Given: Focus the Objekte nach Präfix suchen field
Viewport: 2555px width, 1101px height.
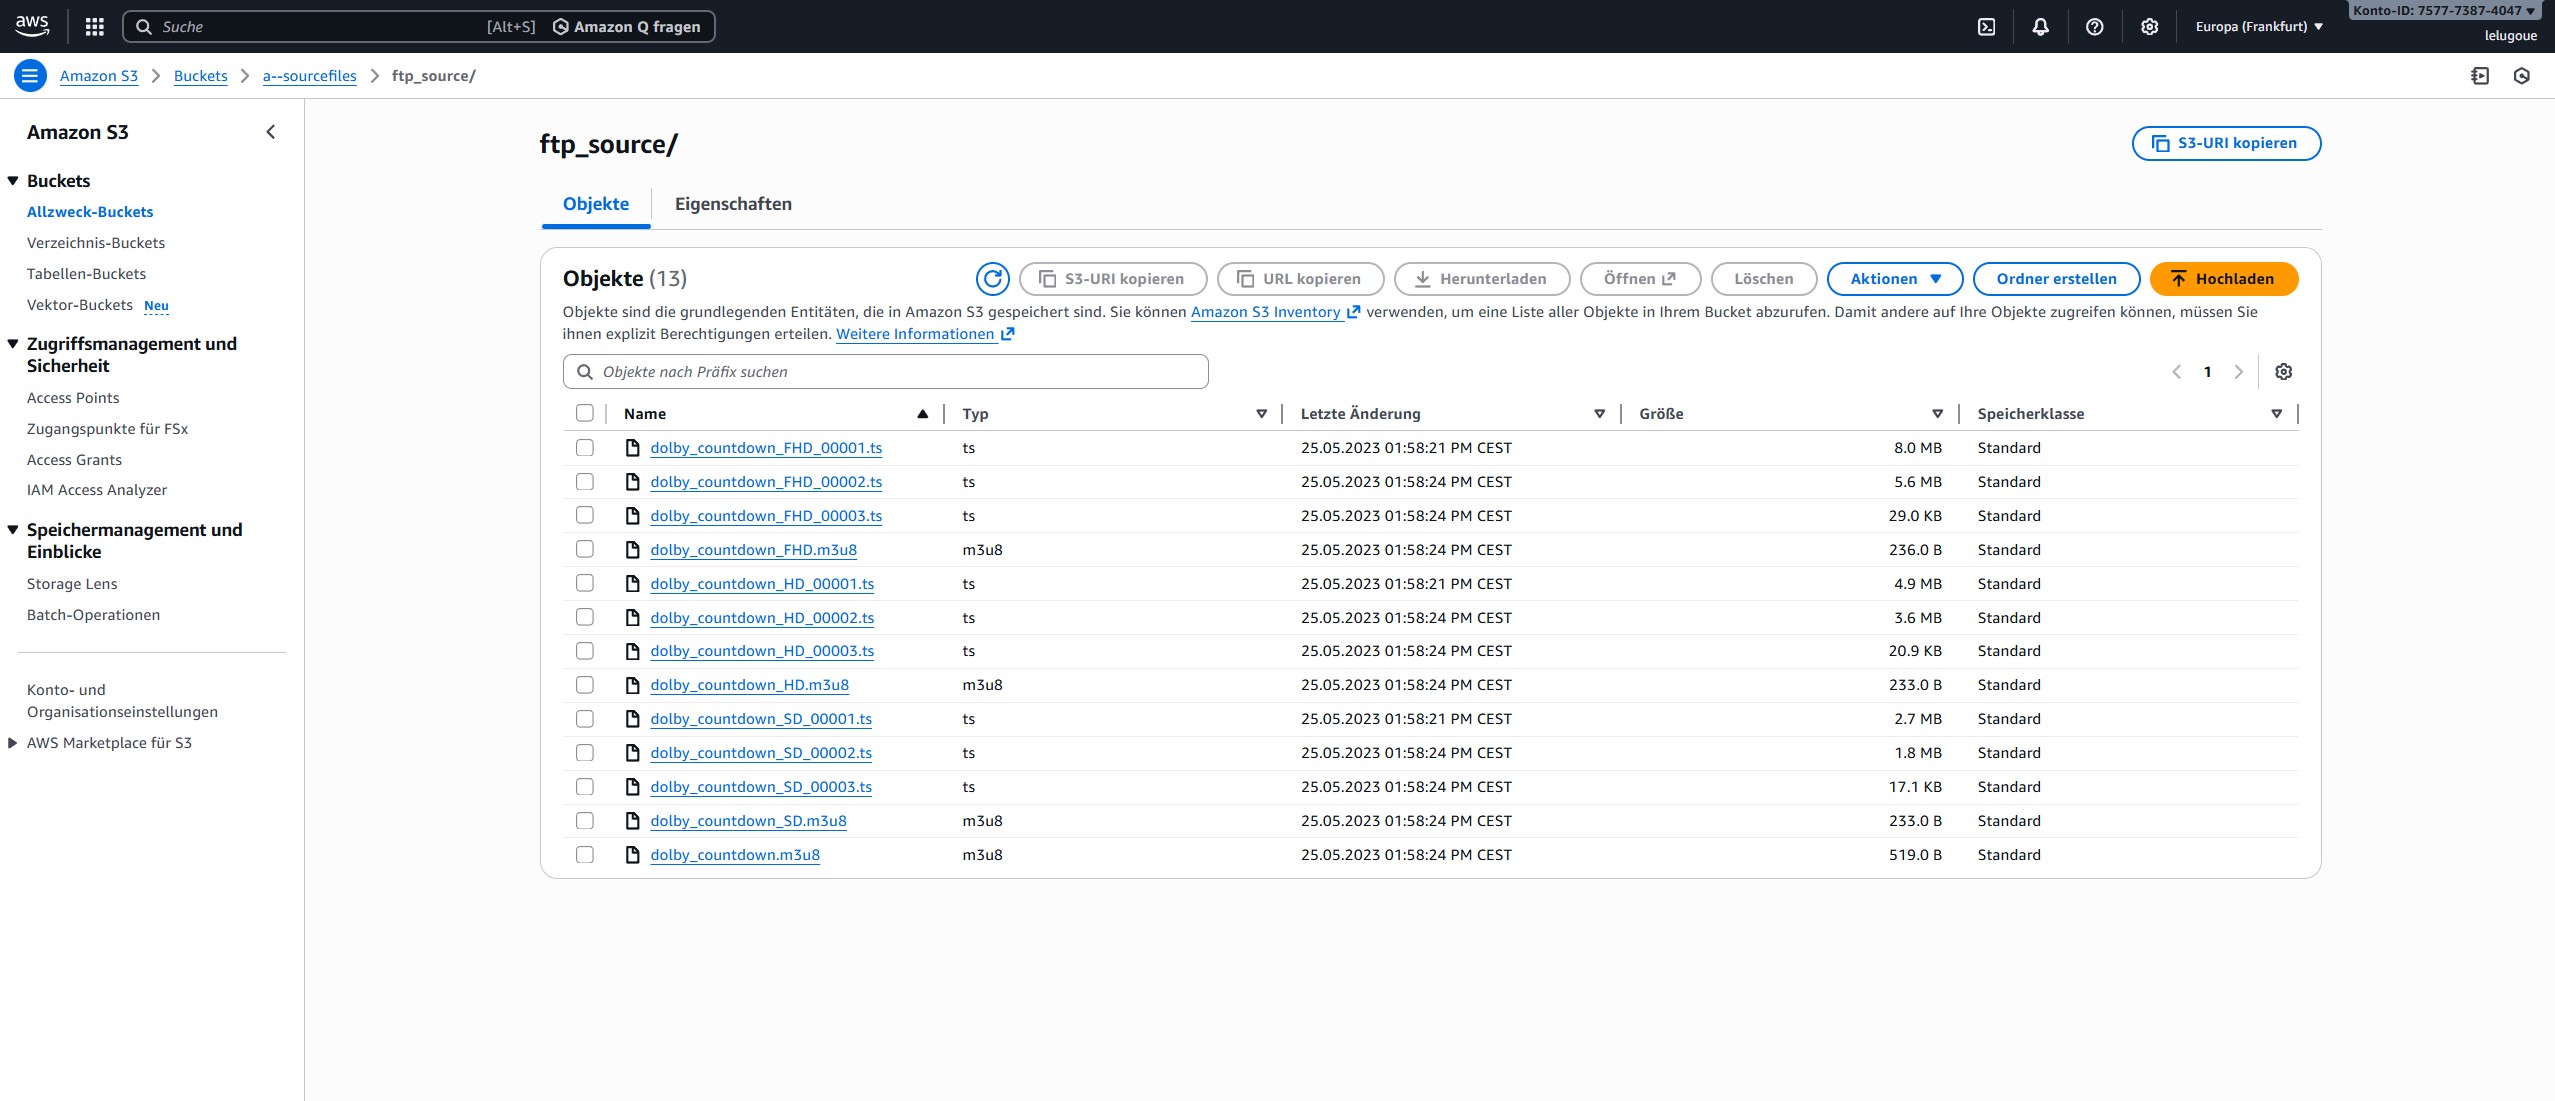Looking at the screenshot, I should [886, 372].
